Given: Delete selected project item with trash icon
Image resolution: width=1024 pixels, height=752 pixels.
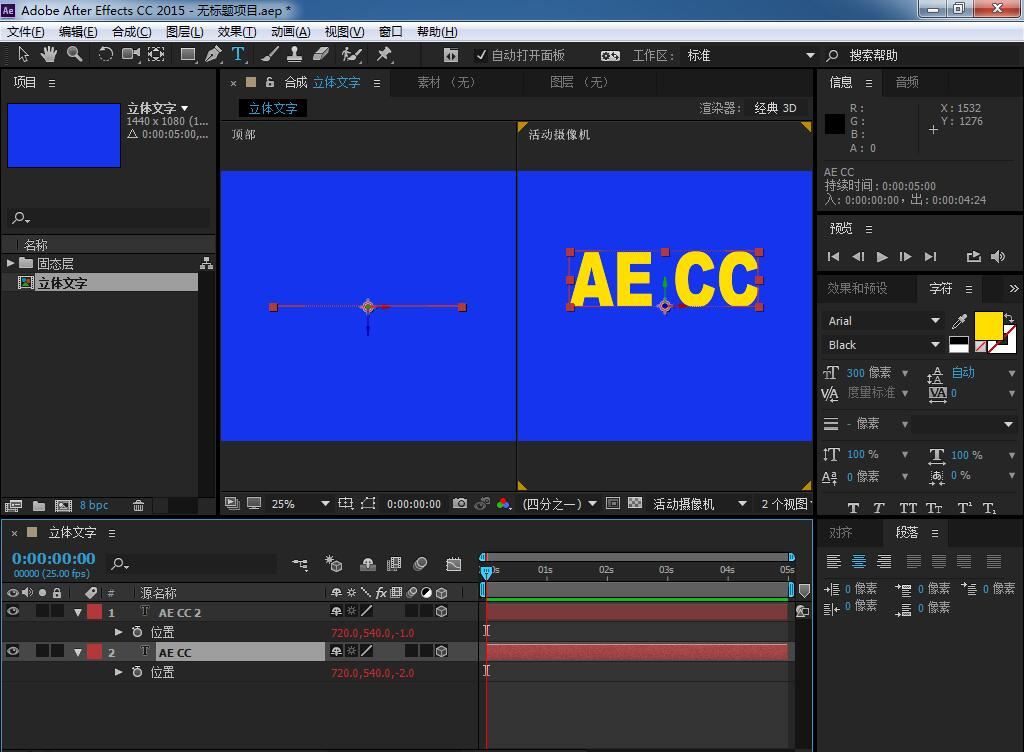Looking at the screenshot, I should (x=138, y=505).
